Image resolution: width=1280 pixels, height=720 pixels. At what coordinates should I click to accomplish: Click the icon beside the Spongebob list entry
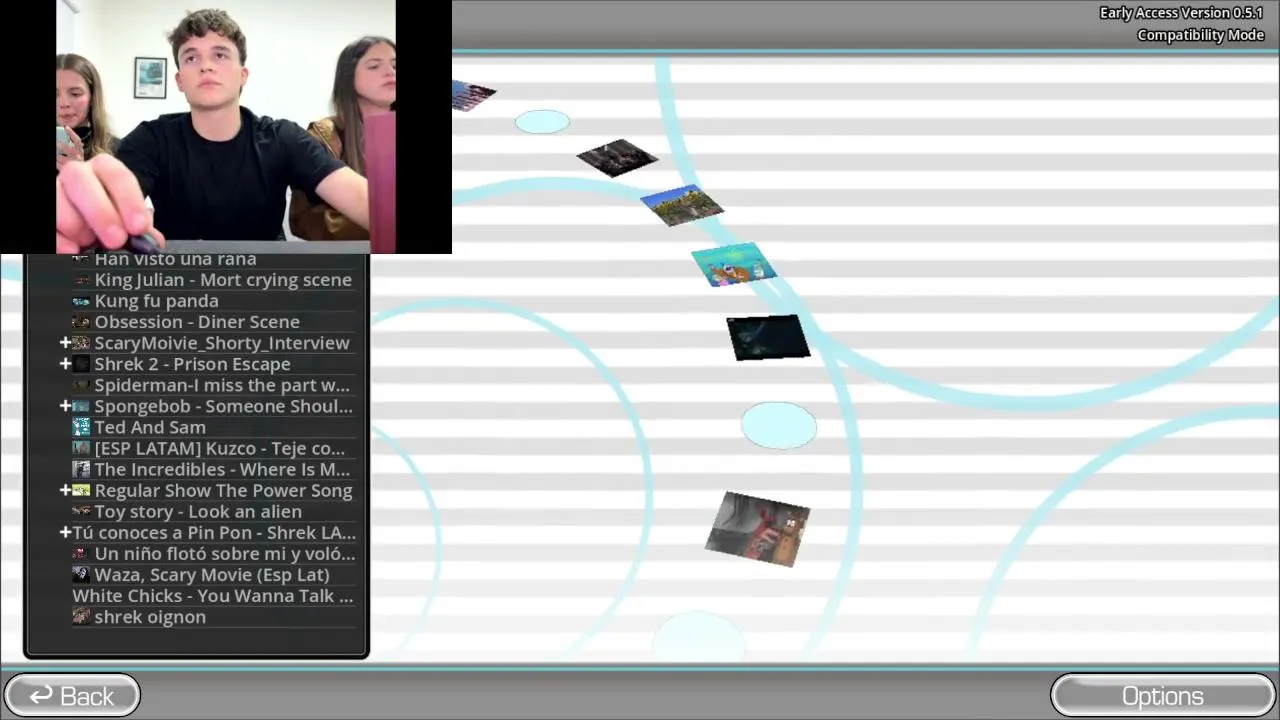point(81,406)
